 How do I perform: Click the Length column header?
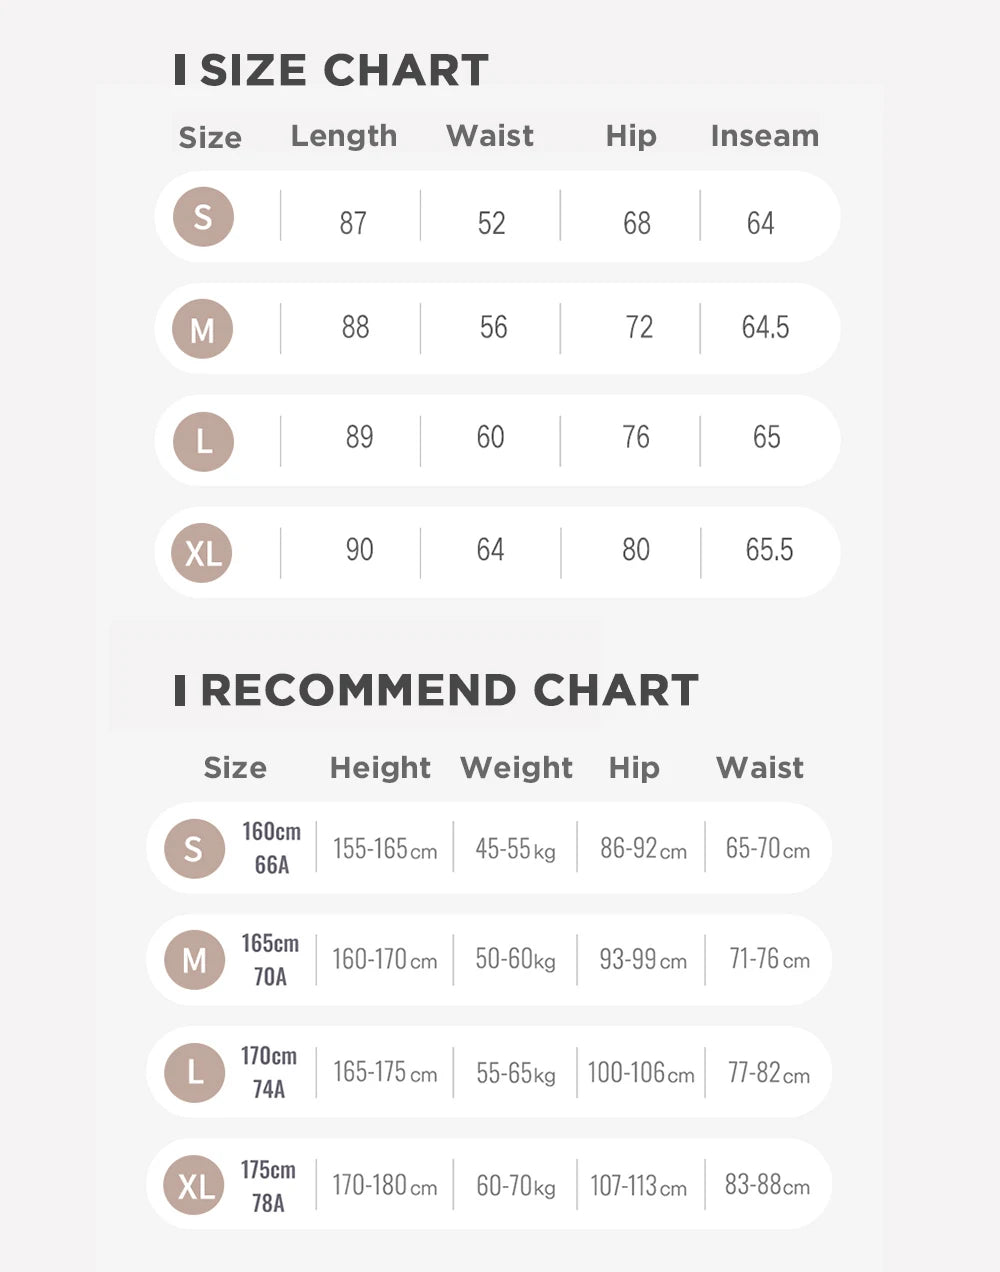pos(344,136)
